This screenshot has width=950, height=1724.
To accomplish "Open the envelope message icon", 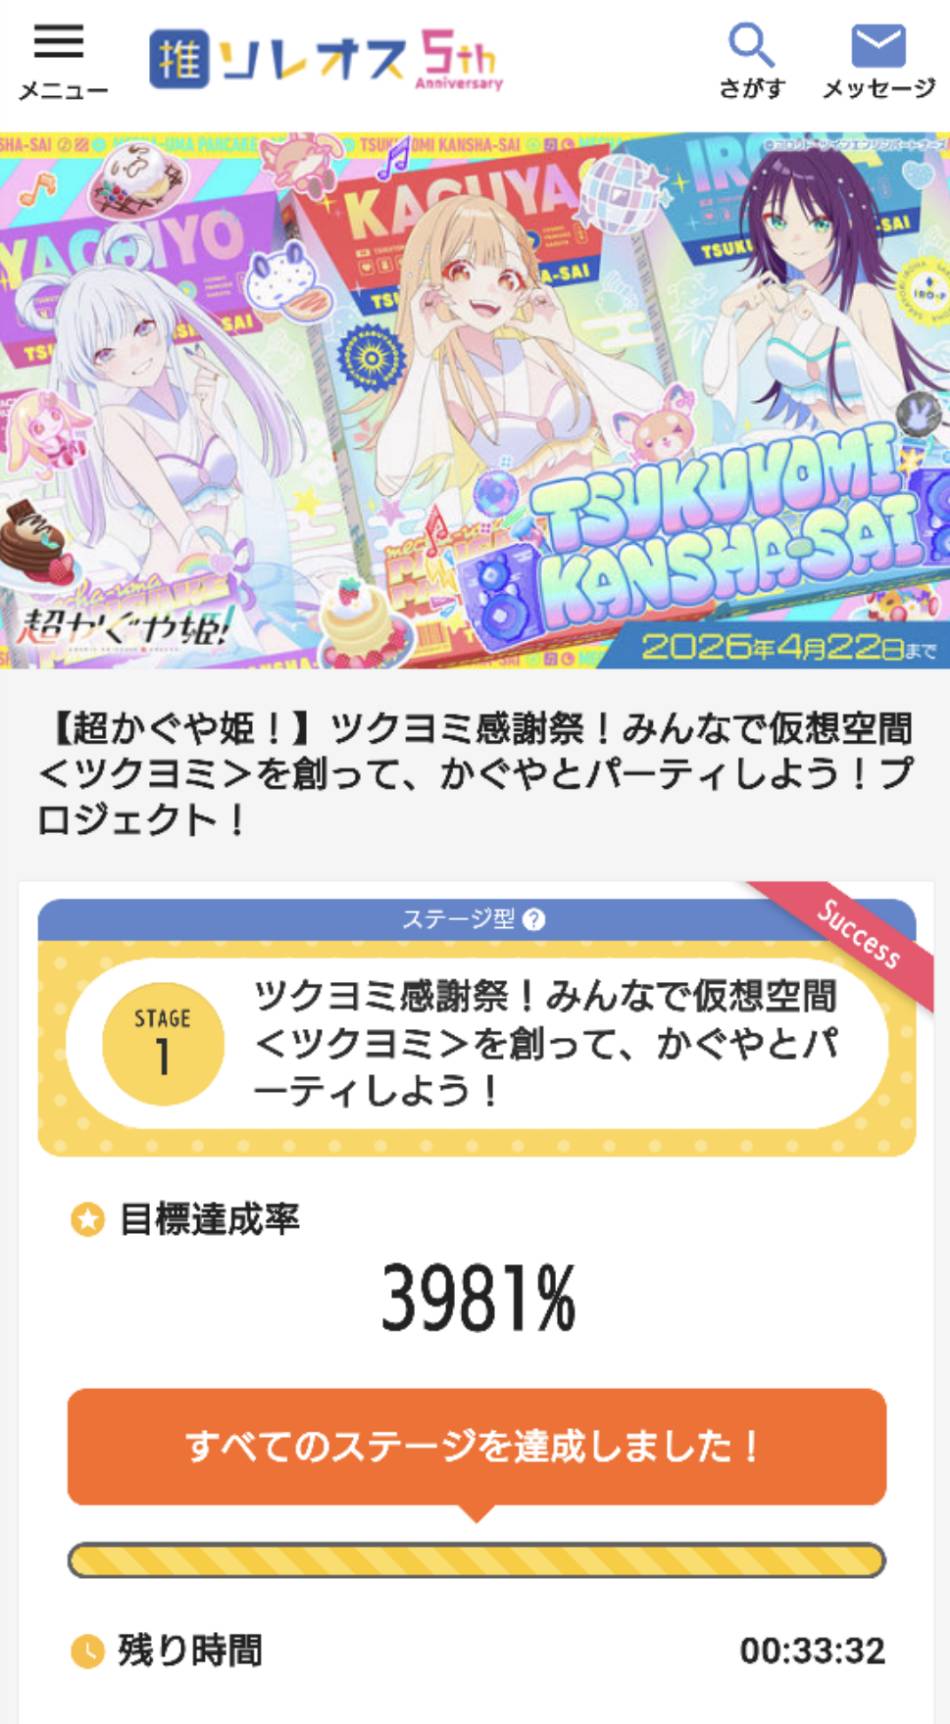I will 878,46.
